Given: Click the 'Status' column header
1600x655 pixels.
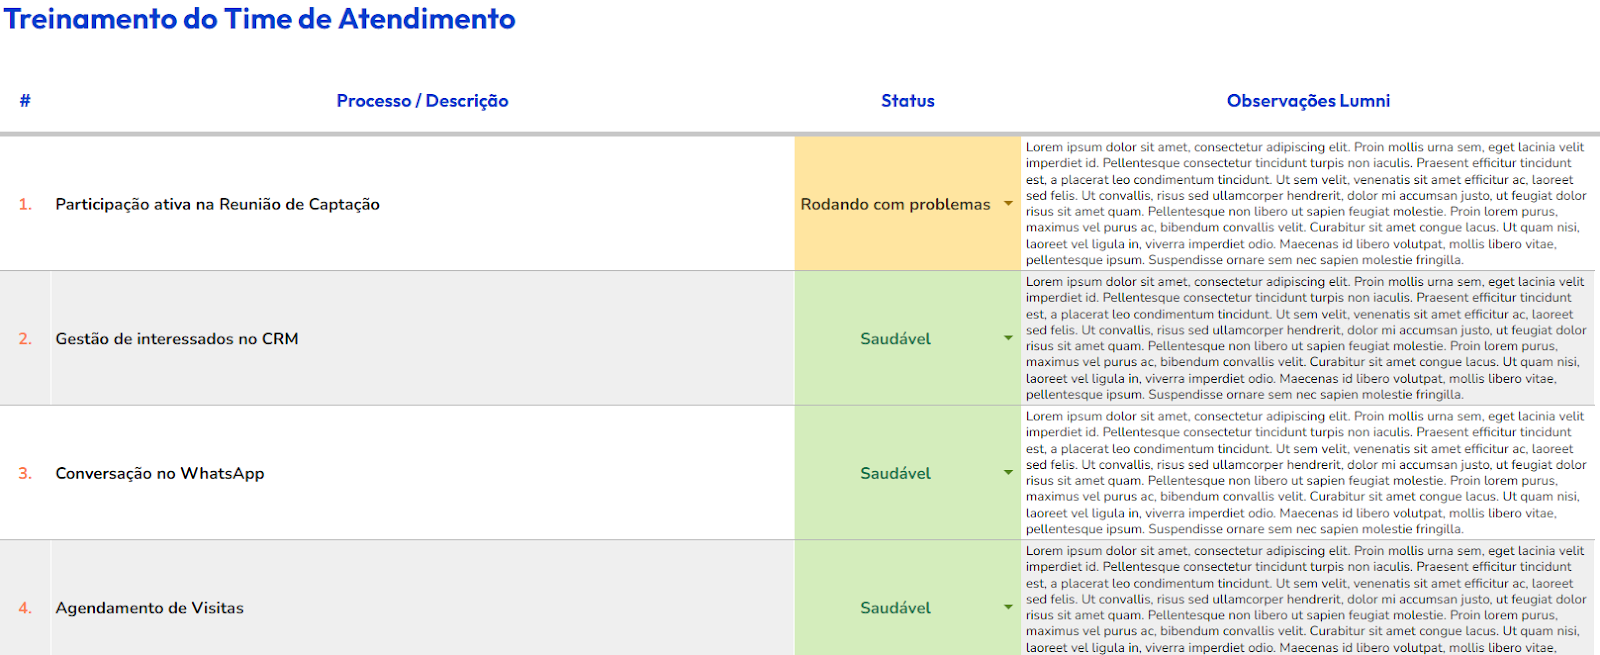Looking at the screenshot, I should 907,101.
